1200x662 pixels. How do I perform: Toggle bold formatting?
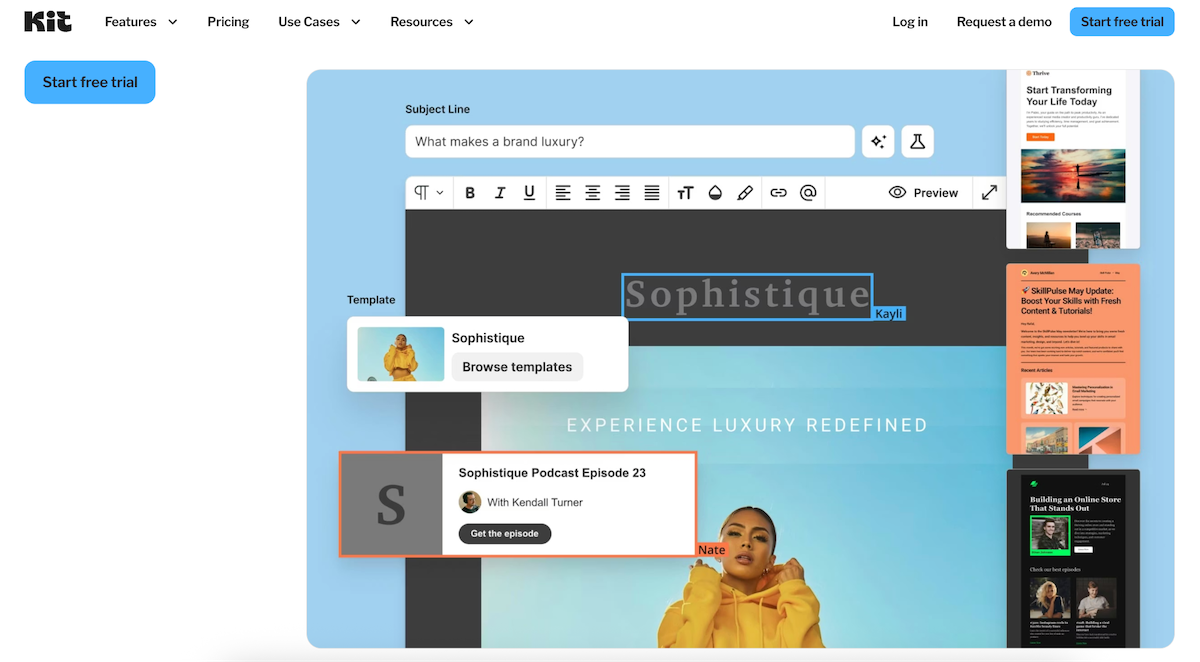pos(470,193)
